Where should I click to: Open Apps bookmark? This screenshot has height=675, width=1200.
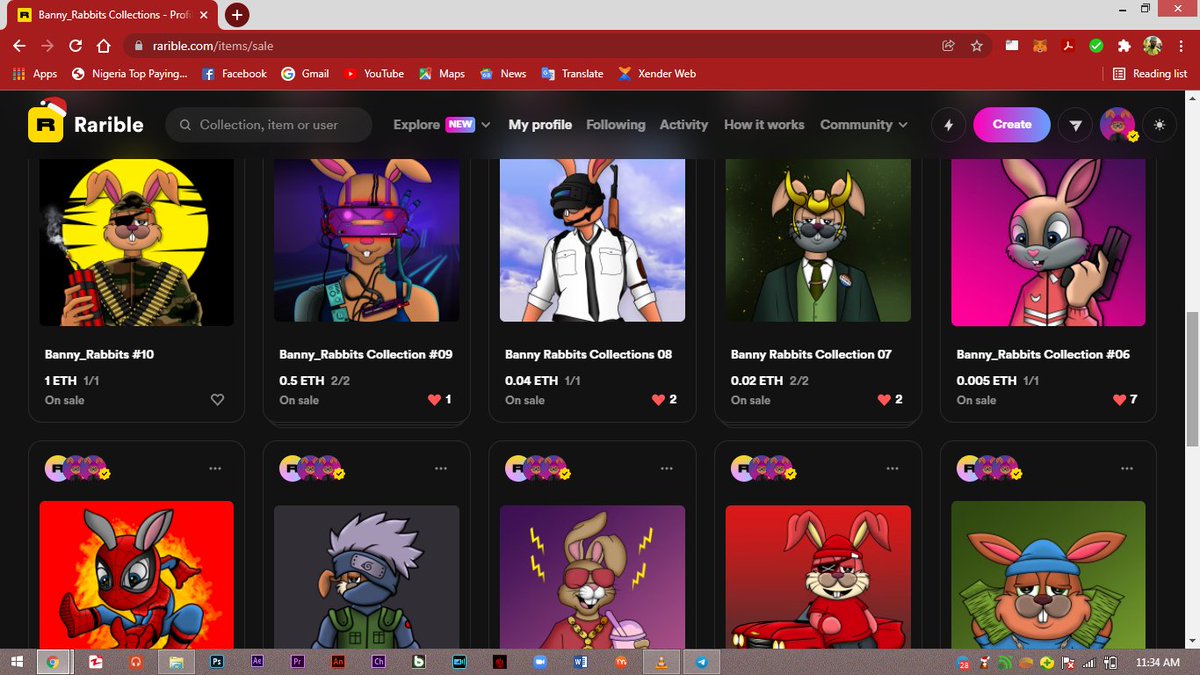[x=35, y=74]
